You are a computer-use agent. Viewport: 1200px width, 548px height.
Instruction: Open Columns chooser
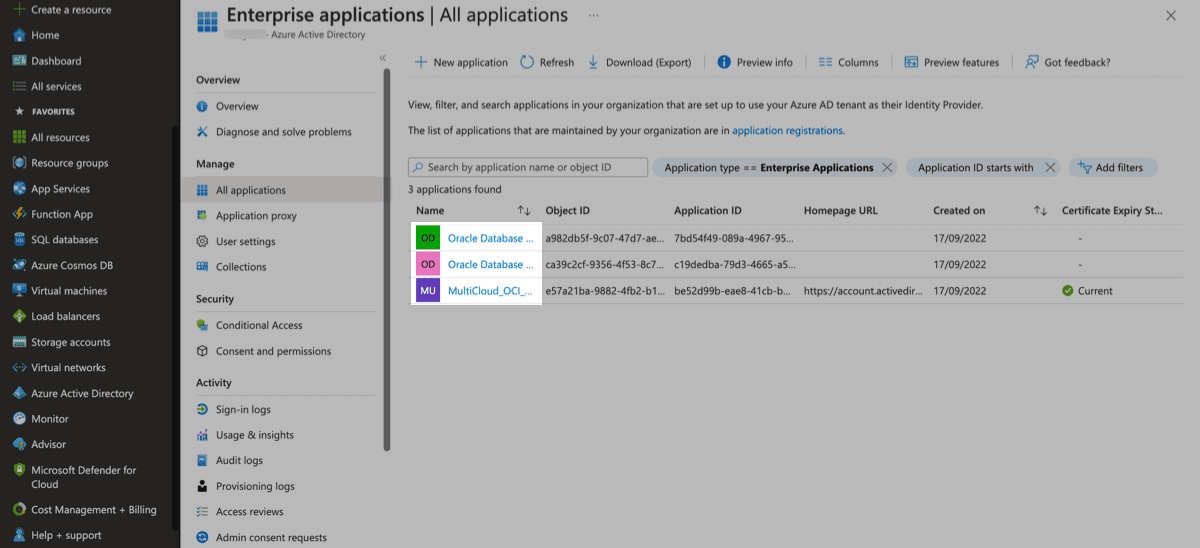pyautogui.click(x=848, y=62)
